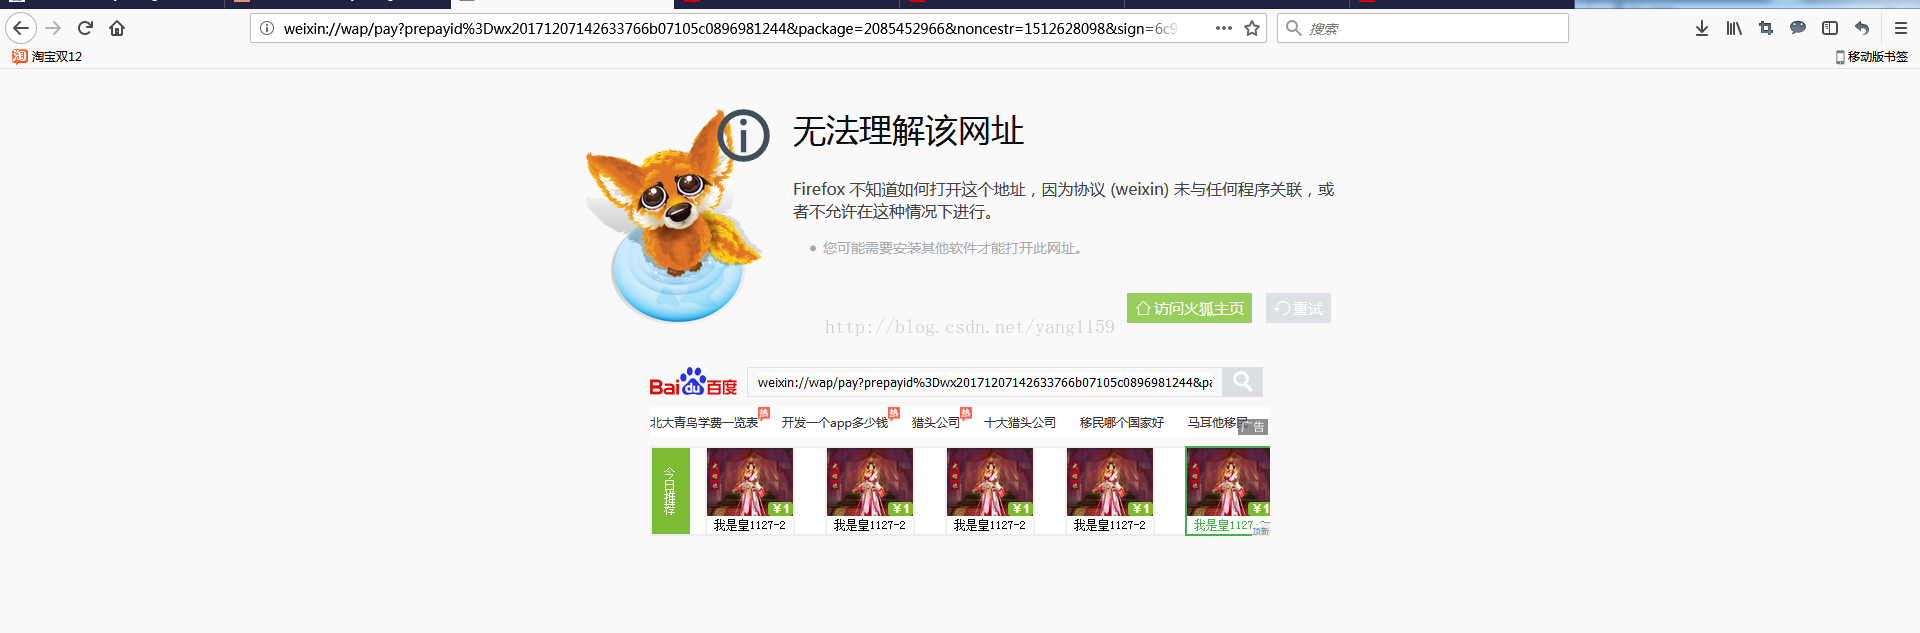Open the library bookshelf icon

[1734, 28]
